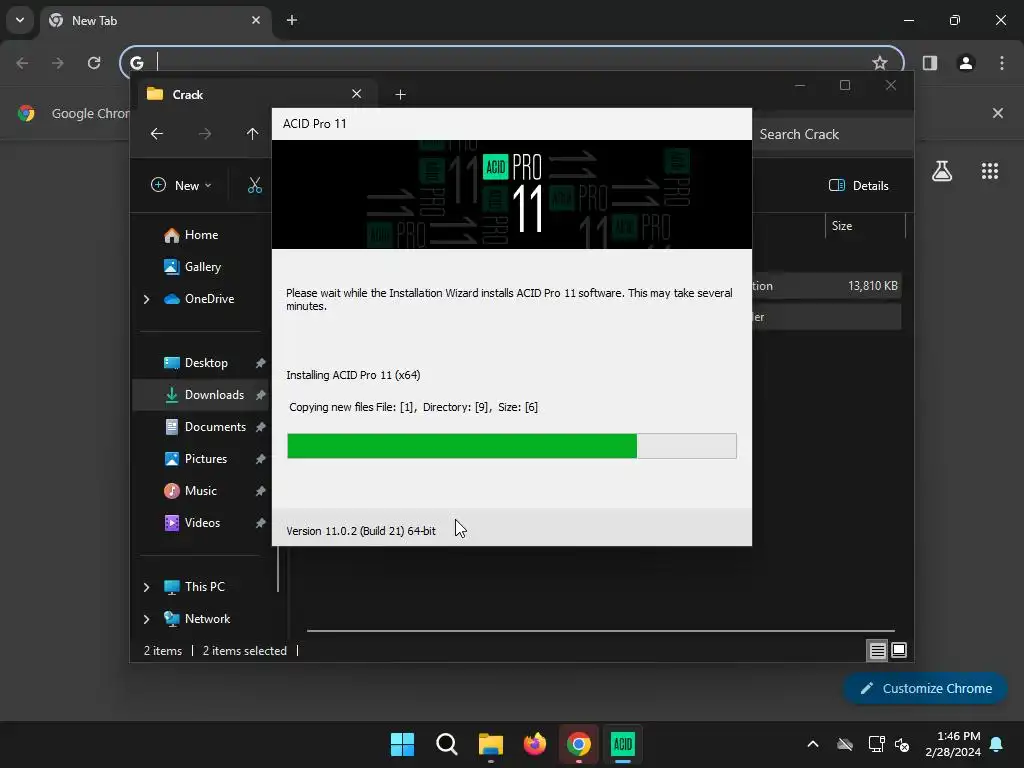Screen dimensions: 1024x768
Task: Close the Crack Explorer tab
Action: coord(357,94)
